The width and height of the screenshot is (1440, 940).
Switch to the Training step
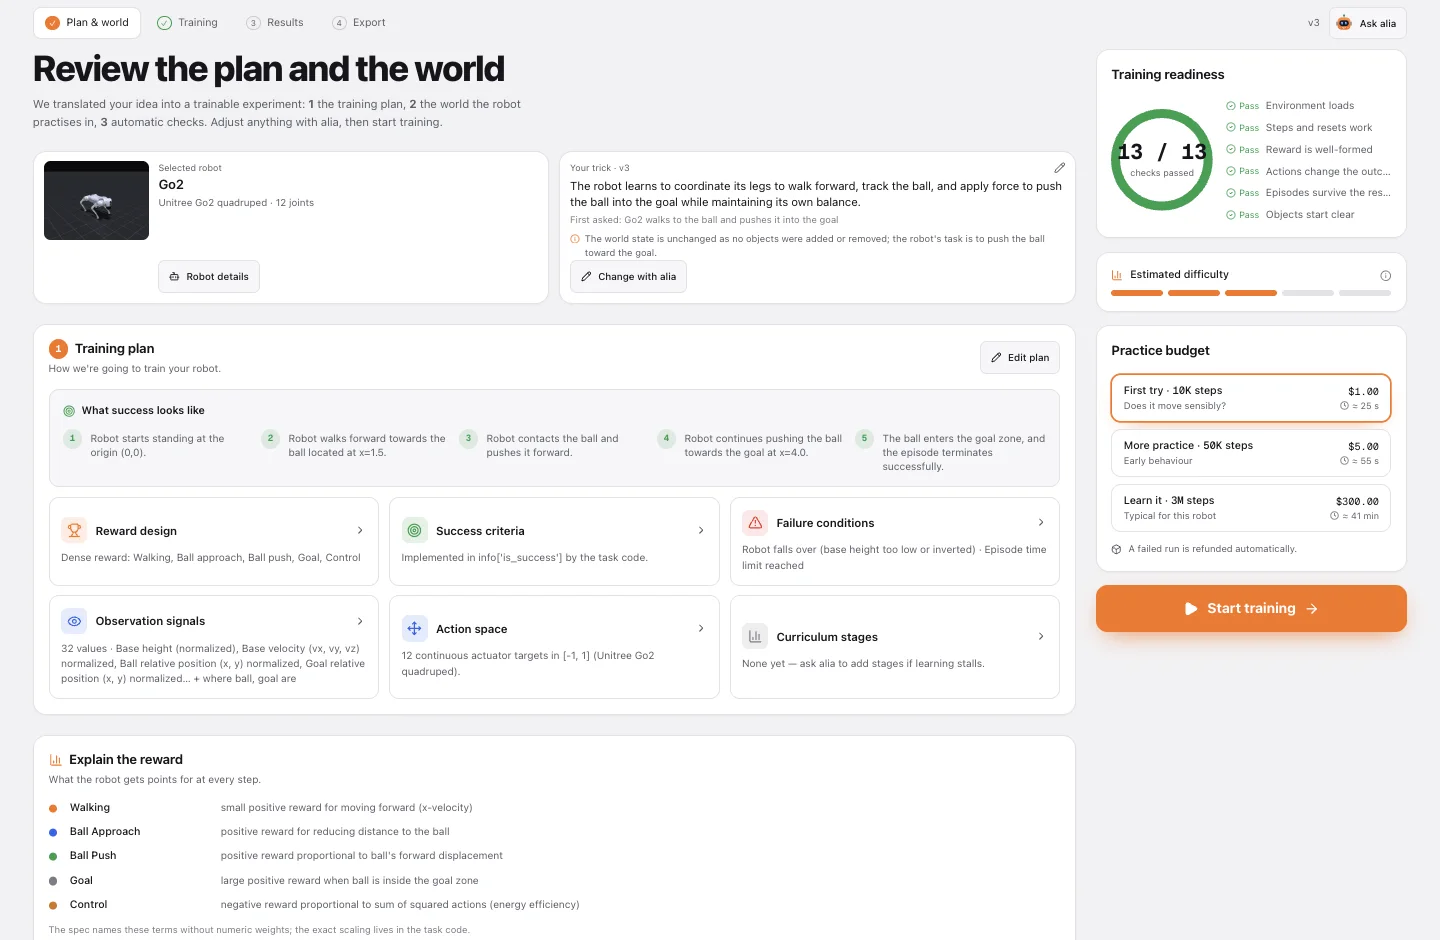[187, 23]
